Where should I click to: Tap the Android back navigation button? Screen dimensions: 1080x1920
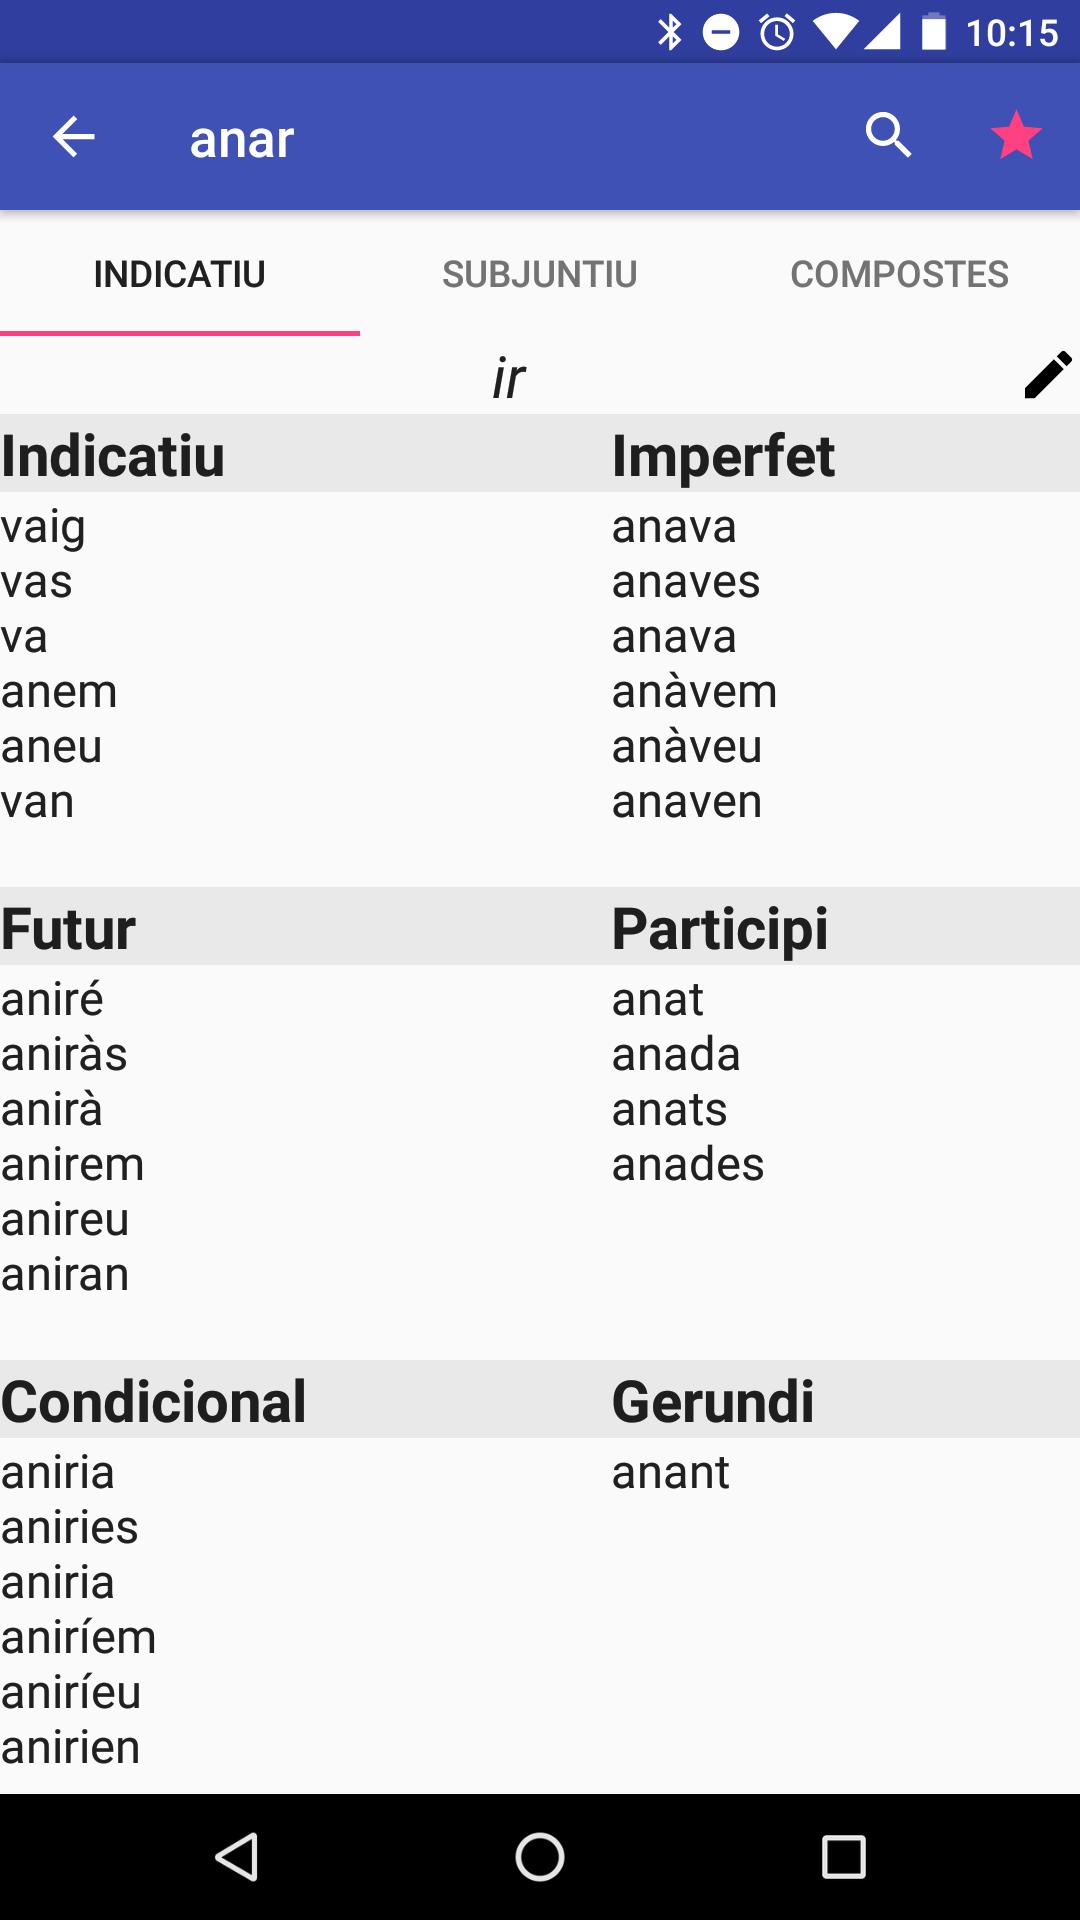coord(237,1857)
